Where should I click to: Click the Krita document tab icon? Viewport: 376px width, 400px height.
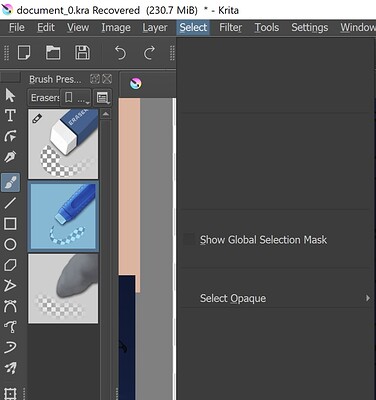[x=136, y=84]
